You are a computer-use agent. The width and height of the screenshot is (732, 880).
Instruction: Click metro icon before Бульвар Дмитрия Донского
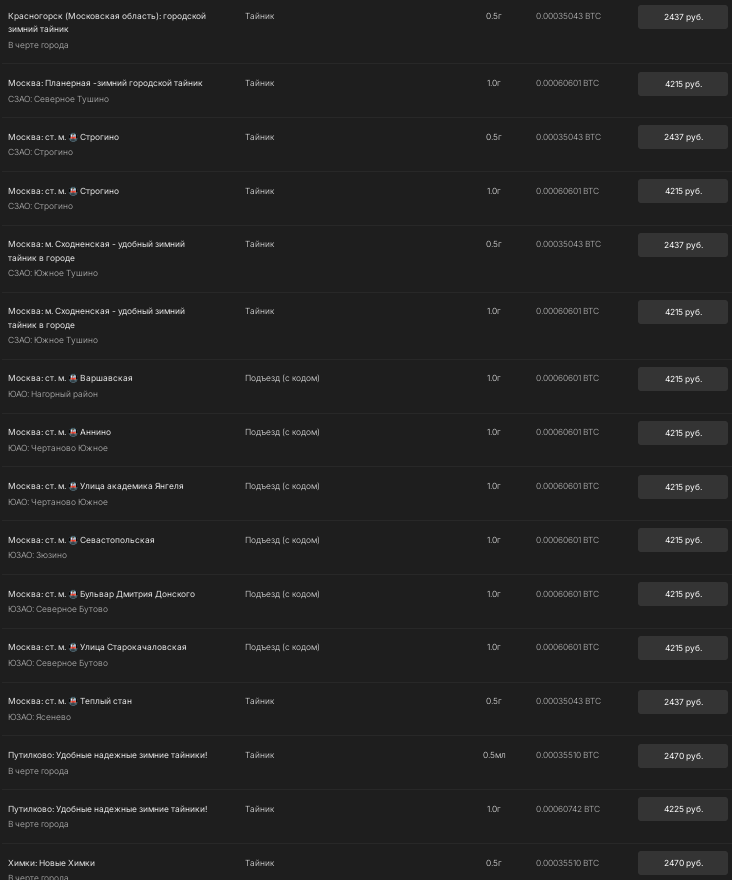73,594
